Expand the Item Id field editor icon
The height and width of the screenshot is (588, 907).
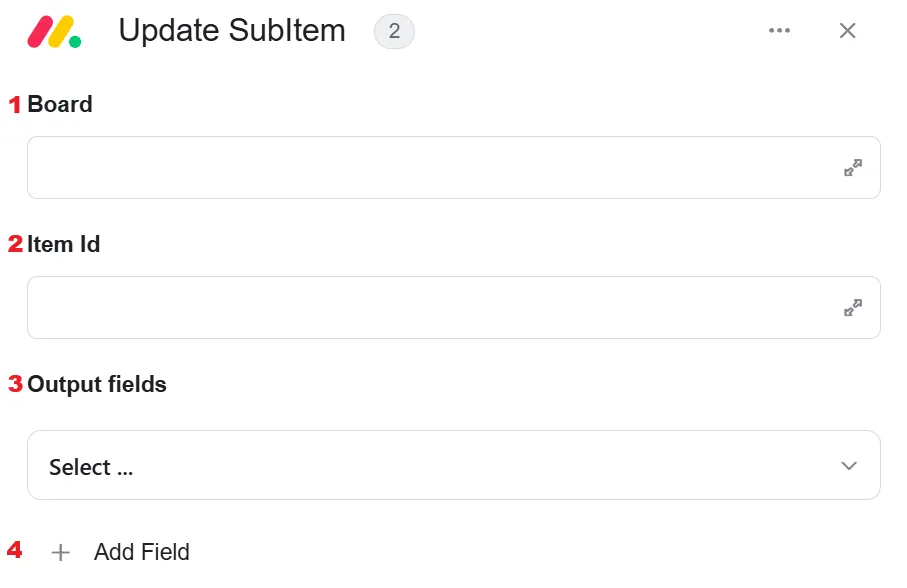[853, 308]
